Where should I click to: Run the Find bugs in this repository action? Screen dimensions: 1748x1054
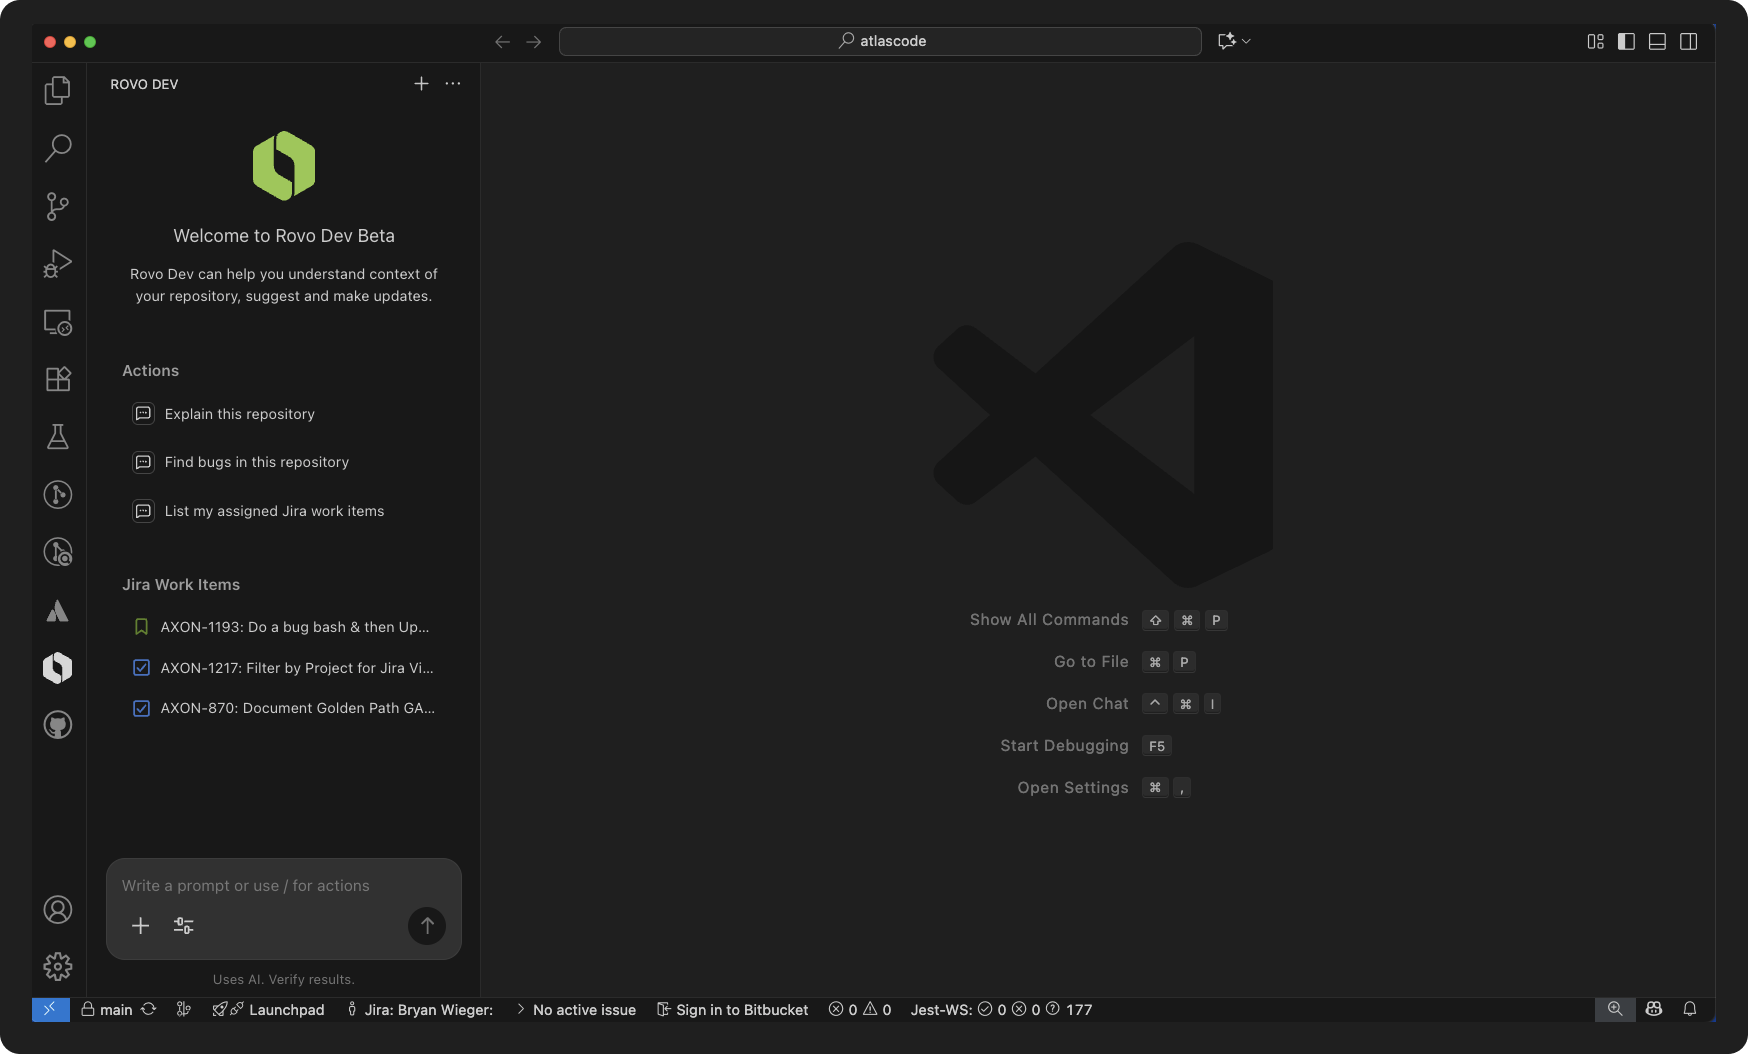point(242,462)
